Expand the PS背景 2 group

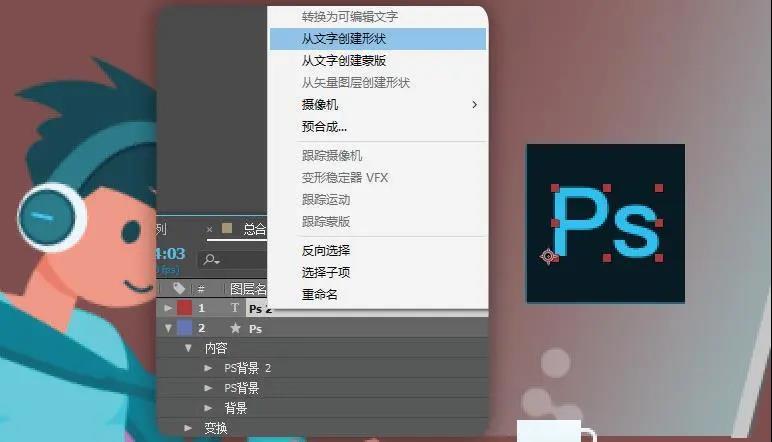[208, 368]
